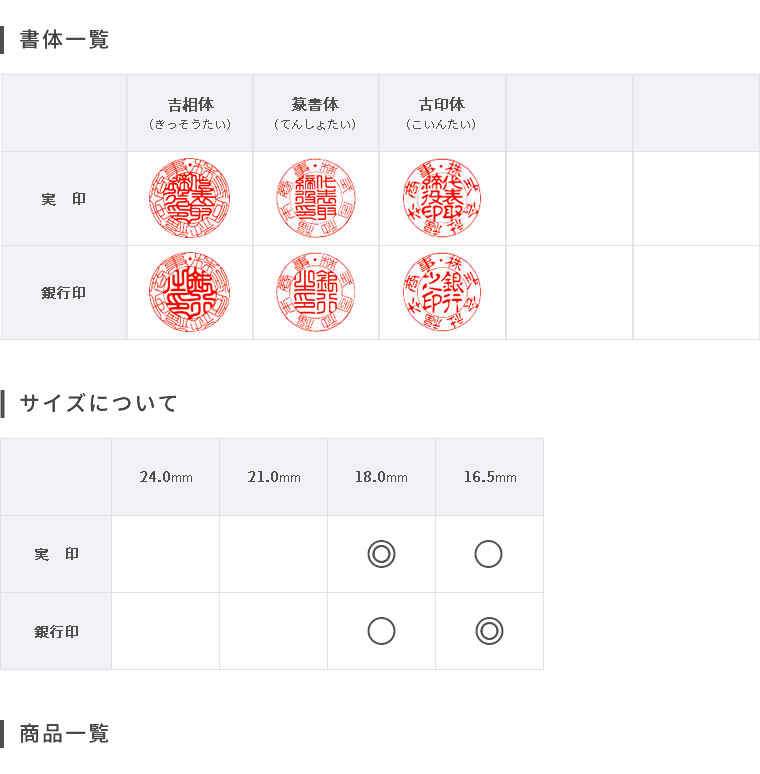Click the 篆書体 column header

point(316,114)
